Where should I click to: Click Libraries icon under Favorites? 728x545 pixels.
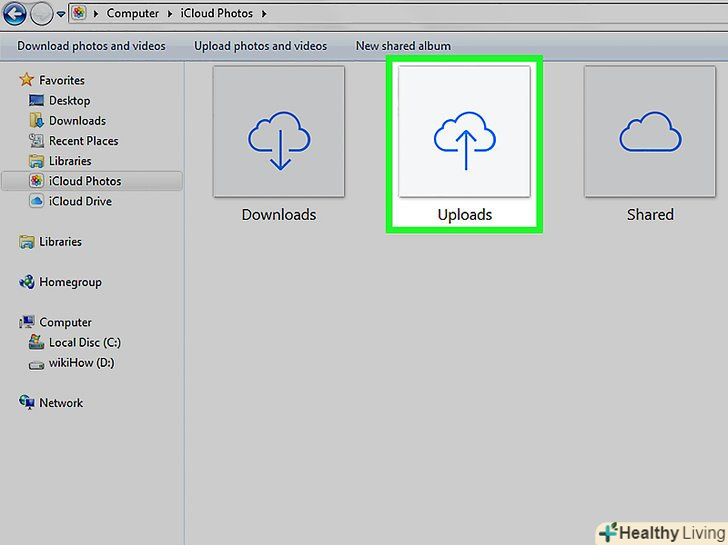36,161
